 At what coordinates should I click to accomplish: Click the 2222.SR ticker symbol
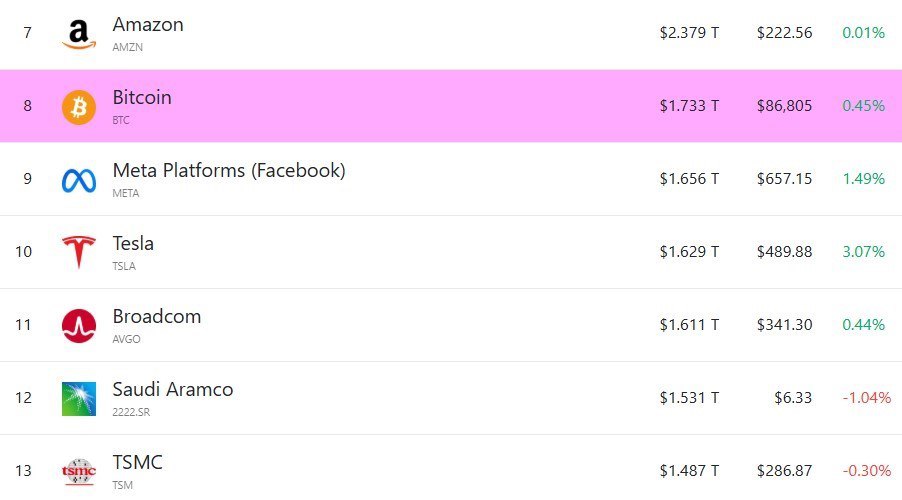coord(130,412)
